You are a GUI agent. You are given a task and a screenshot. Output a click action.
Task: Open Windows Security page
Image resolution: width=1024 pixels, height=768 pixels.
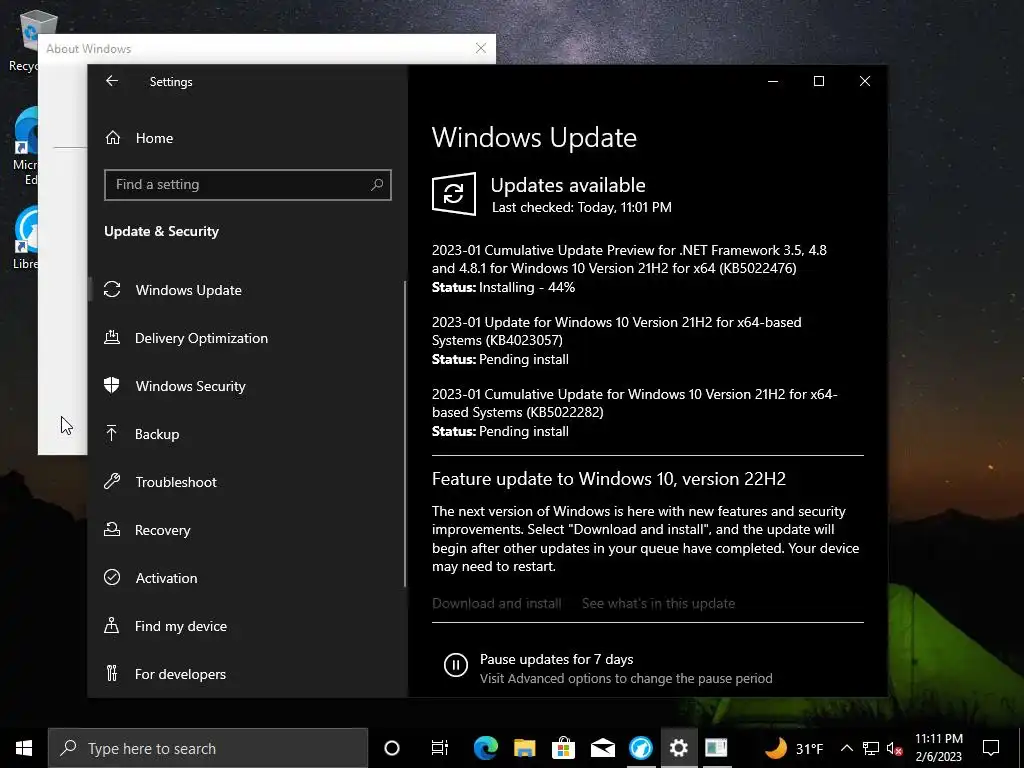[x=190, y=386]
